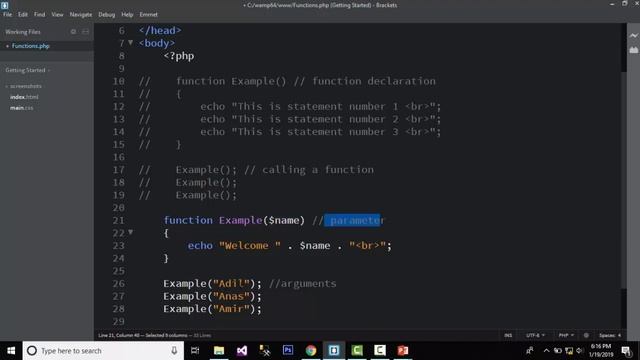Open main.css in project tree
The width and height of the screenshot is (640, 360).
point(22,108)
